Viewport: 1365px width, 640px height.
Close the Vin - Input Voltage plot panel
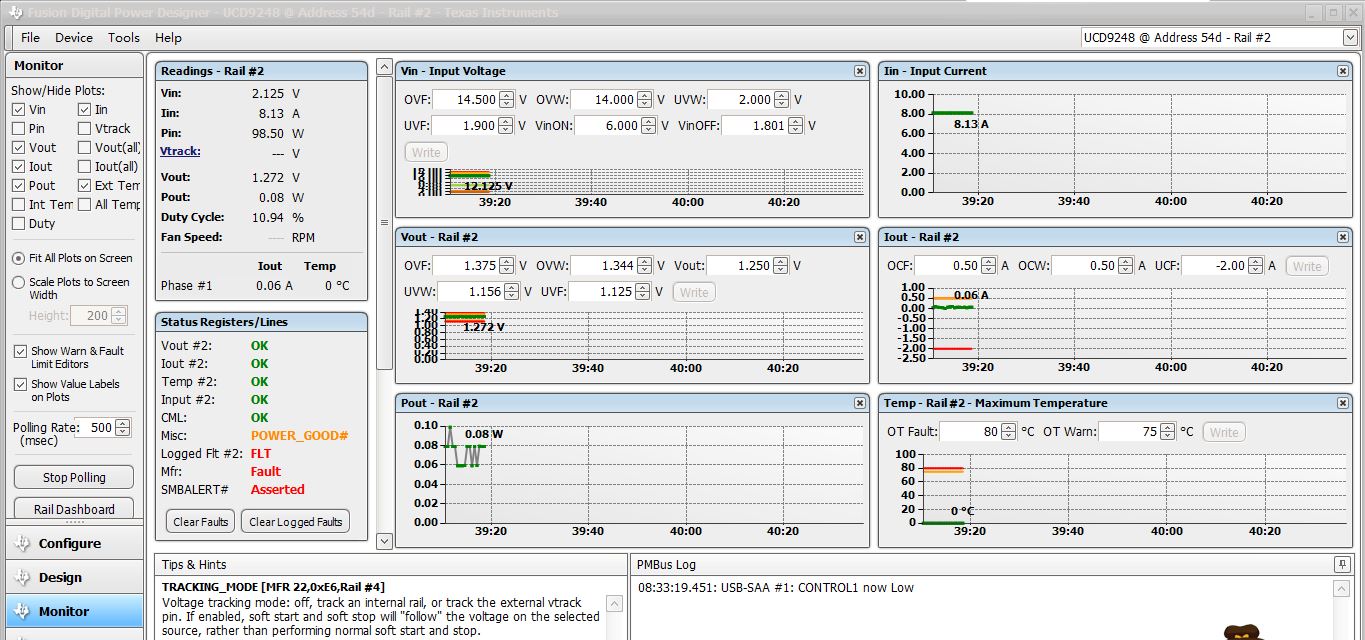point(860,71)
